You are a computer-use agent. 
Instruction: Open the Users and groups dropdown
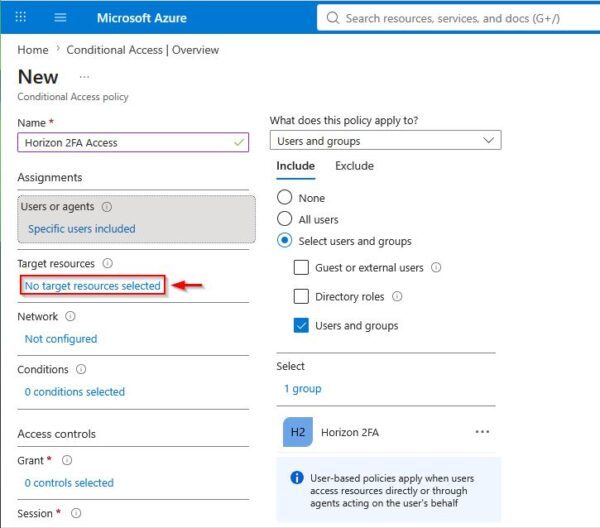click(x=385, y=140)
